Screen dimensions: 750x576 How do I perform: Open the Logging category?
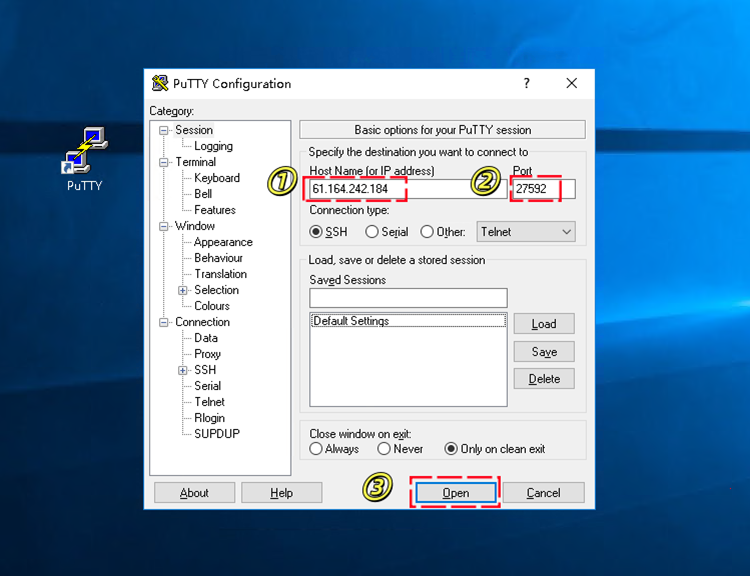[213, 146]
